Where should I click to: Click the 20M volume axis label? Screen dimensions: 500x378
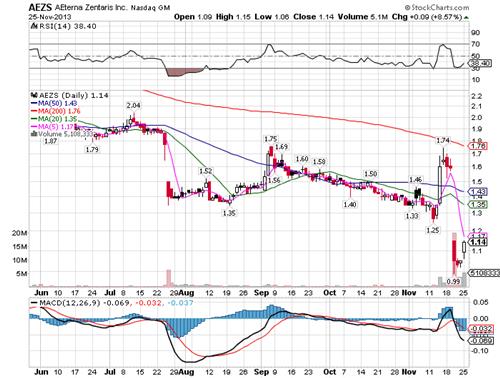click(19, 233)
